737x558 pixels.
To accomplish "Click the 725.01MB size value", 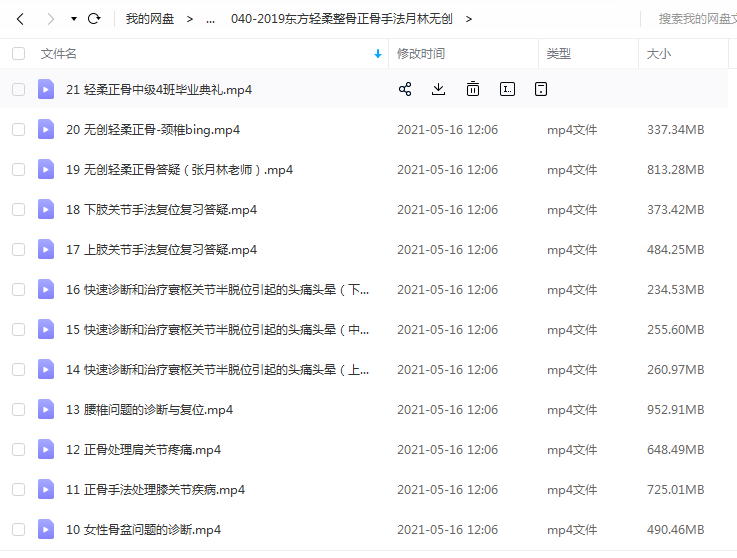I will [x=675, y=489].
